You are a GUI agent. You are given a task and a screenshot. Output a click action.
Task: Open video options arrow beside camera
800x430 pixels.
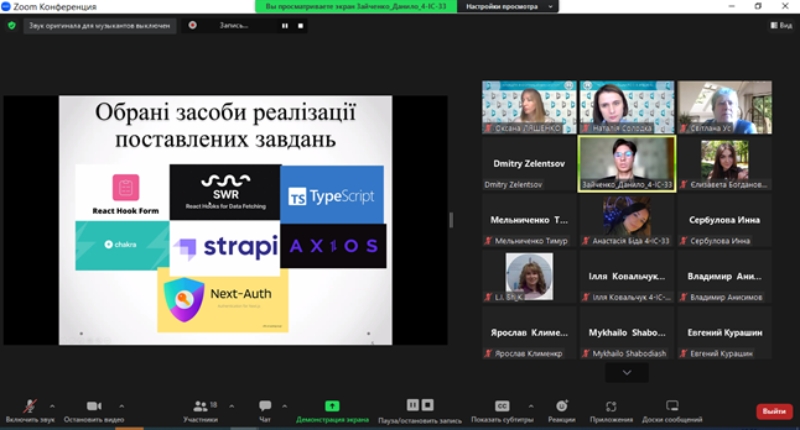(121, 406)
